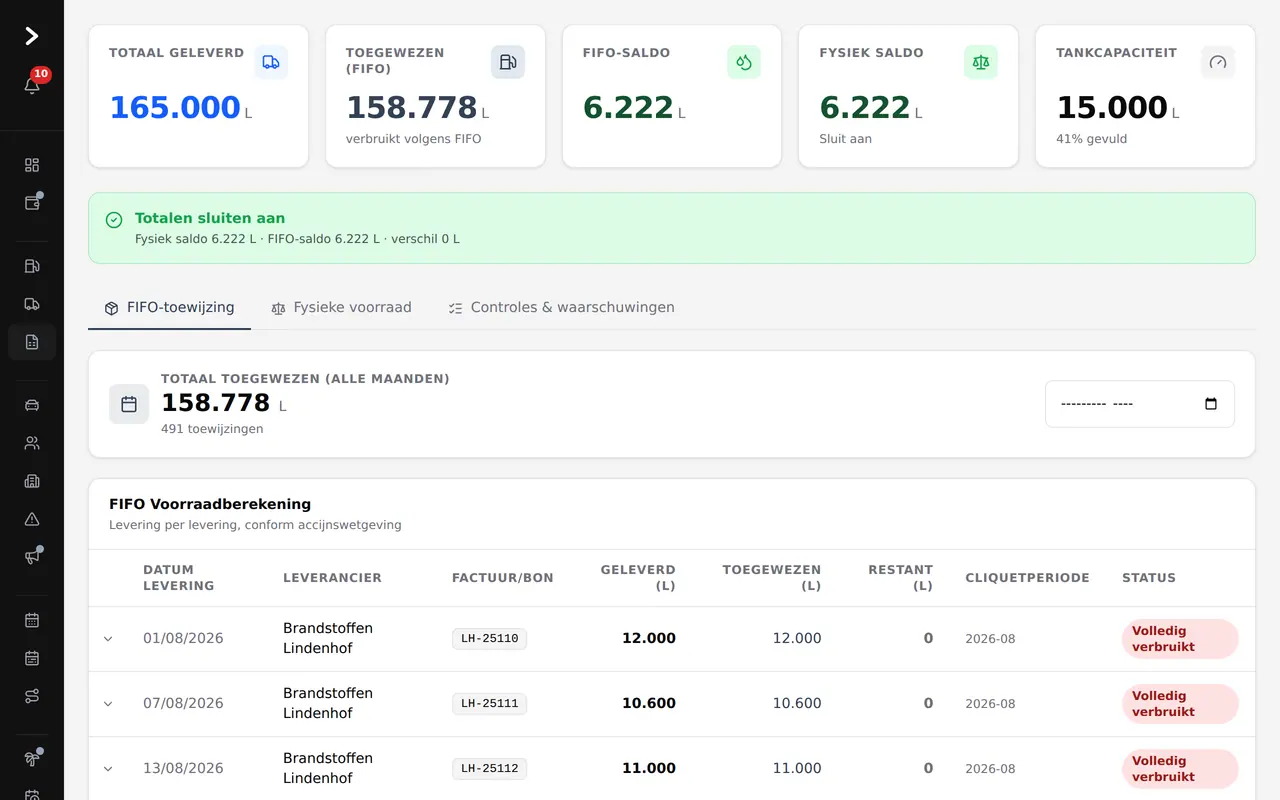1280x800 pixels.
Task: Click geleverd value 10.600
Action: point(649,704)
